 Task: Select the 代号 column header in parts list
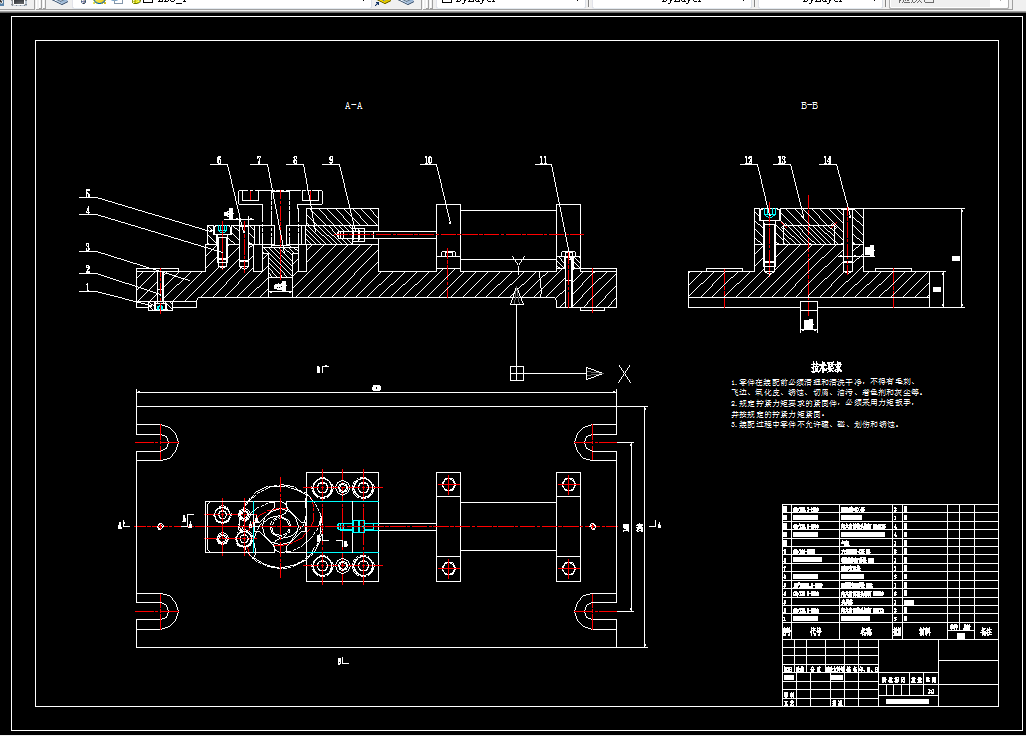815,632
